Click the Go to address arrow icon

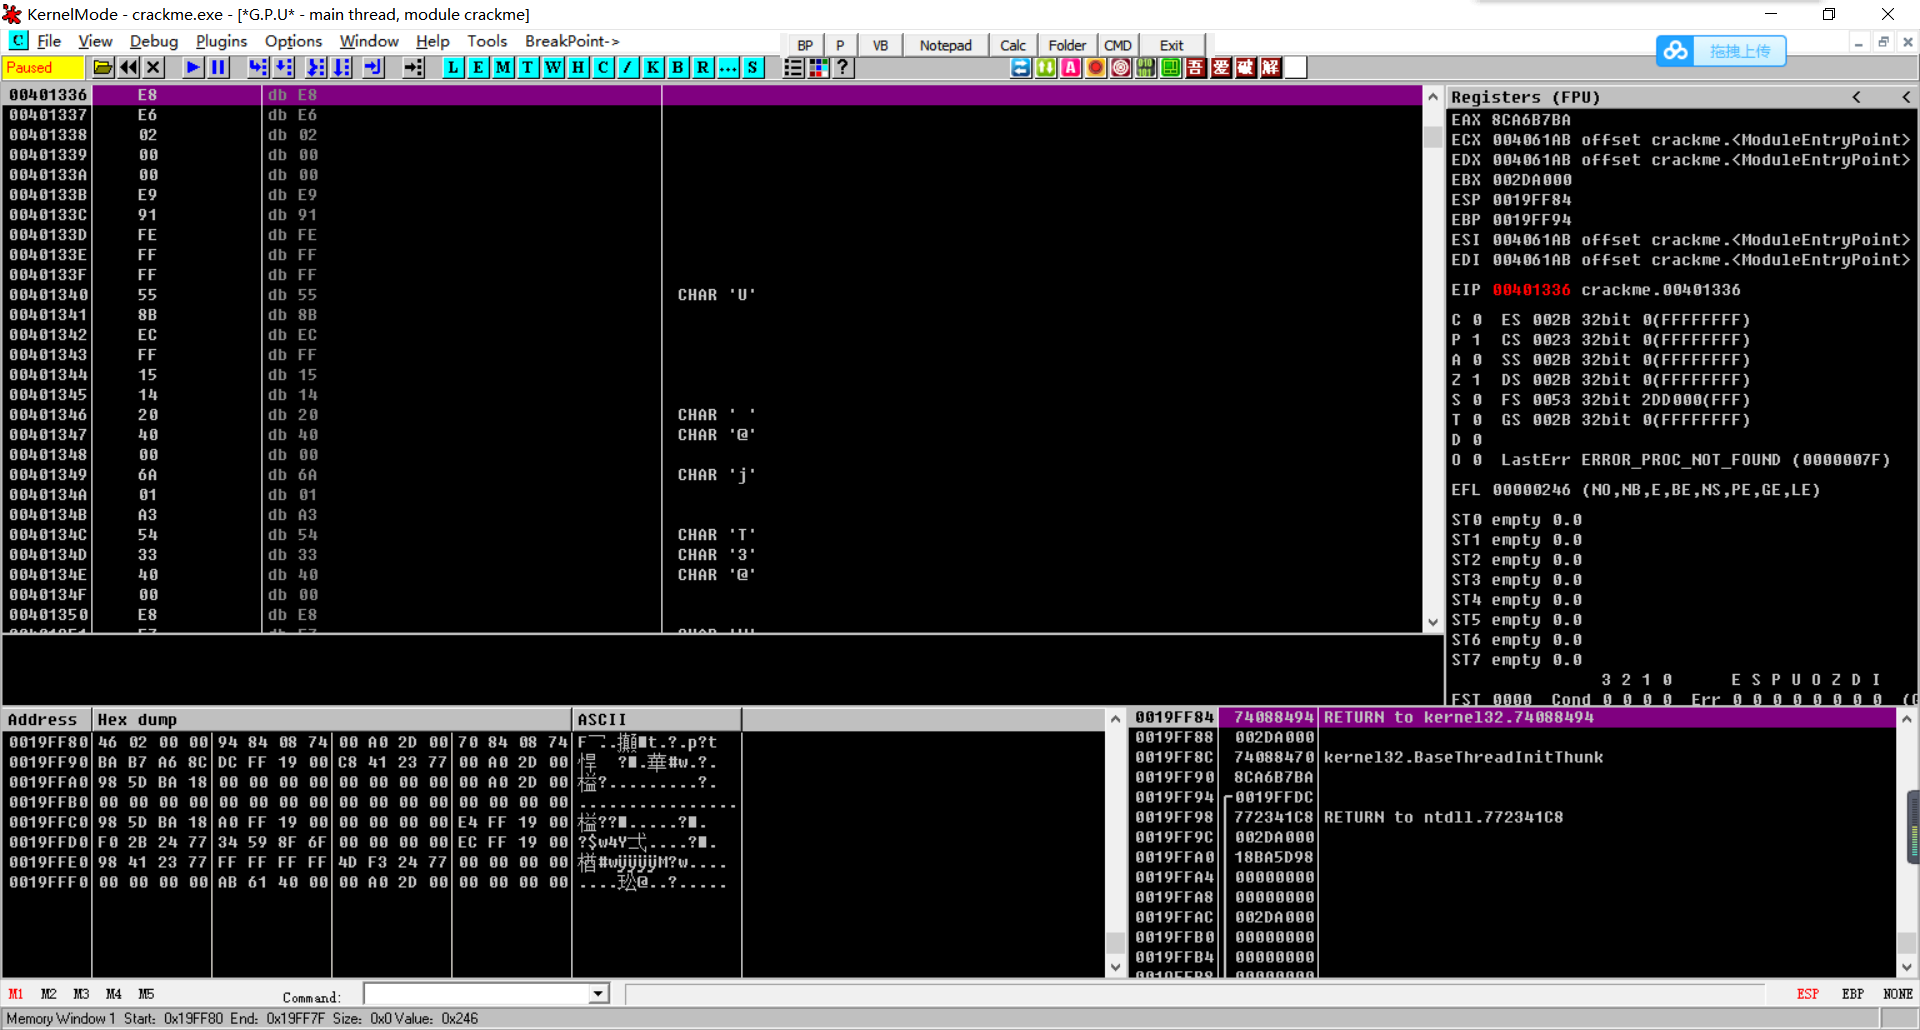[x=413, y=67]
